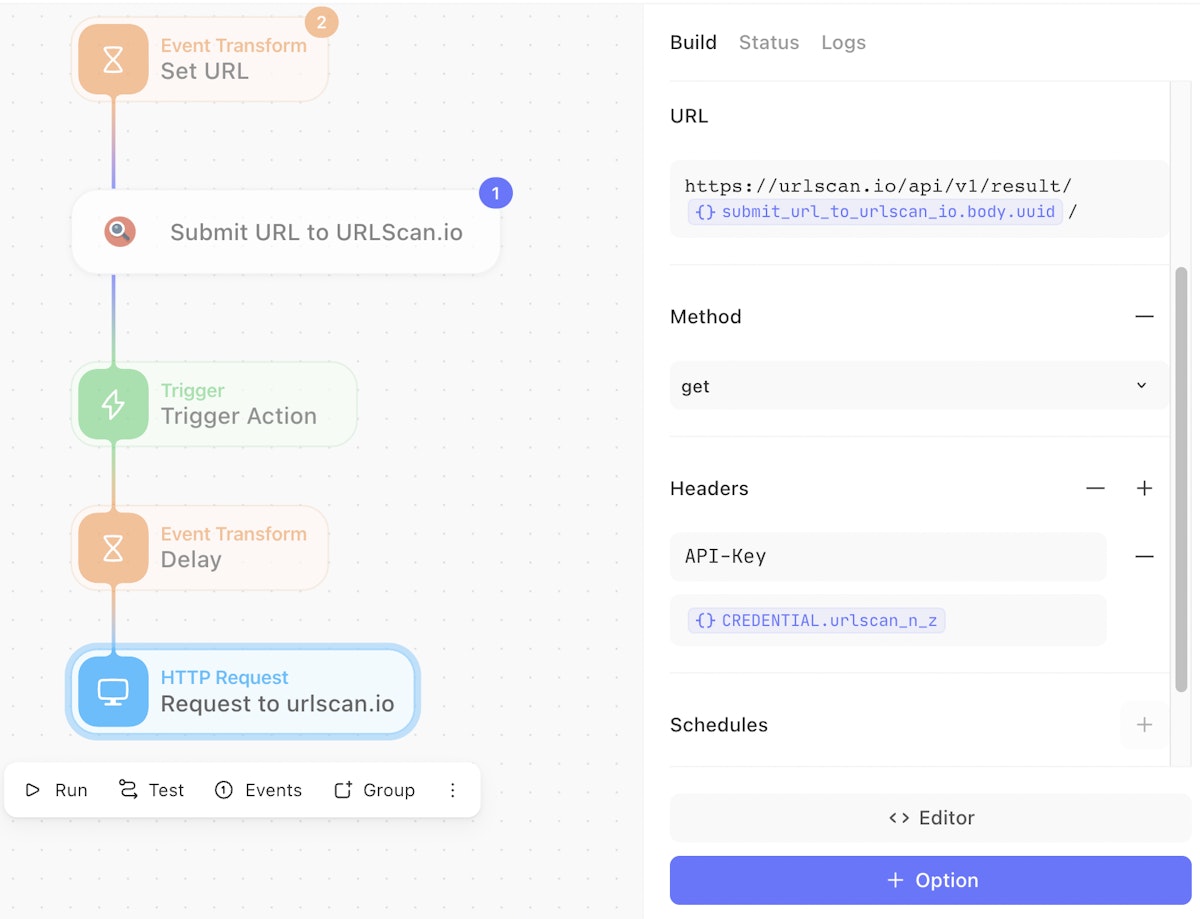Click the Set URL hourglass icon
The width and height of the screenshot is (1200, 919).
point(113,59)
